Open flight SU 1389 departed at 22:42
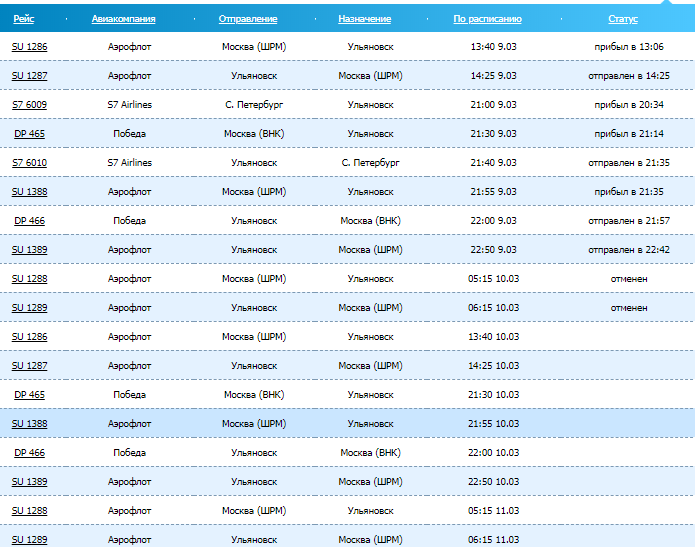Image resolution: width=695 pixels, height=547 pixels. pos(29,249)
